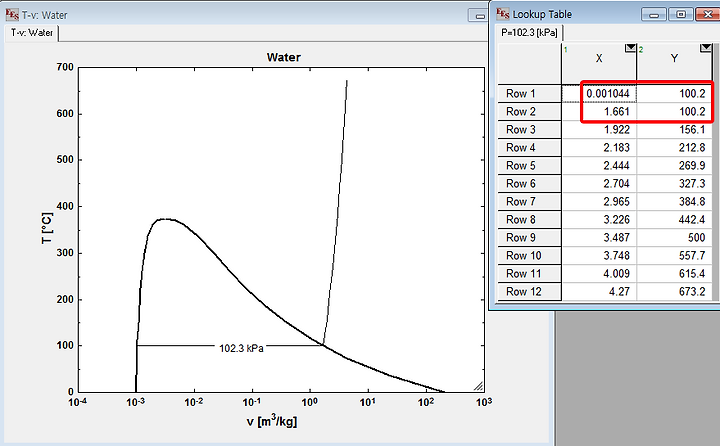Click the cell with value 327.3
Viewport: 720px width, 446px height.
pos(675,183)
